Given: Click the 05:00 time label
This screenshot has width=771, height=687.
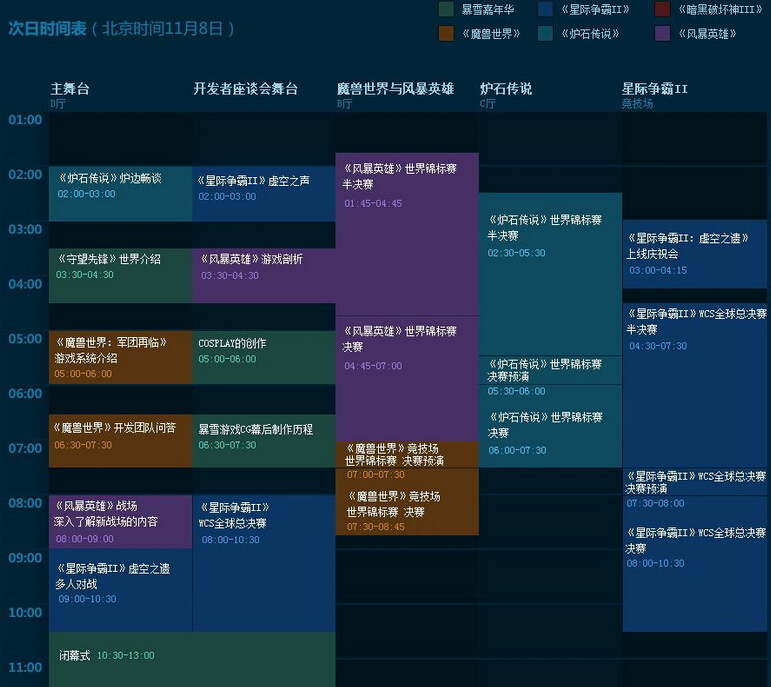Looking at the screenshot, I should click(25, 339).
